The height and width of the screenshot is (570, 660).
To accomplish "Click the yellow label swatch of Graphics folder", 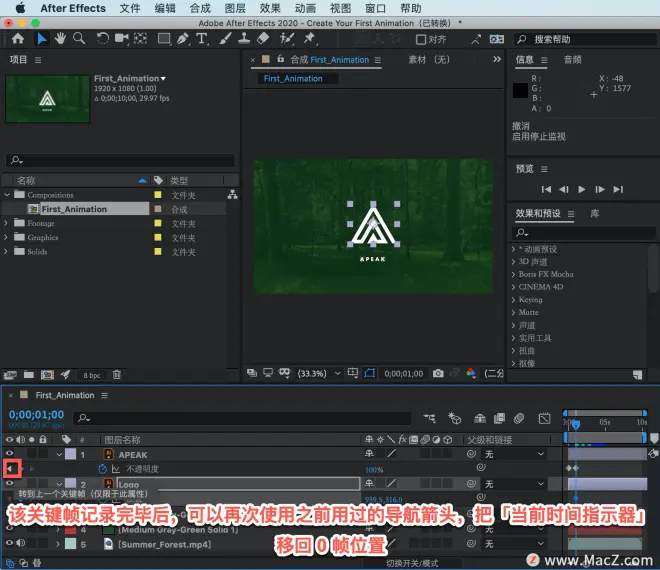I will 158,237.
